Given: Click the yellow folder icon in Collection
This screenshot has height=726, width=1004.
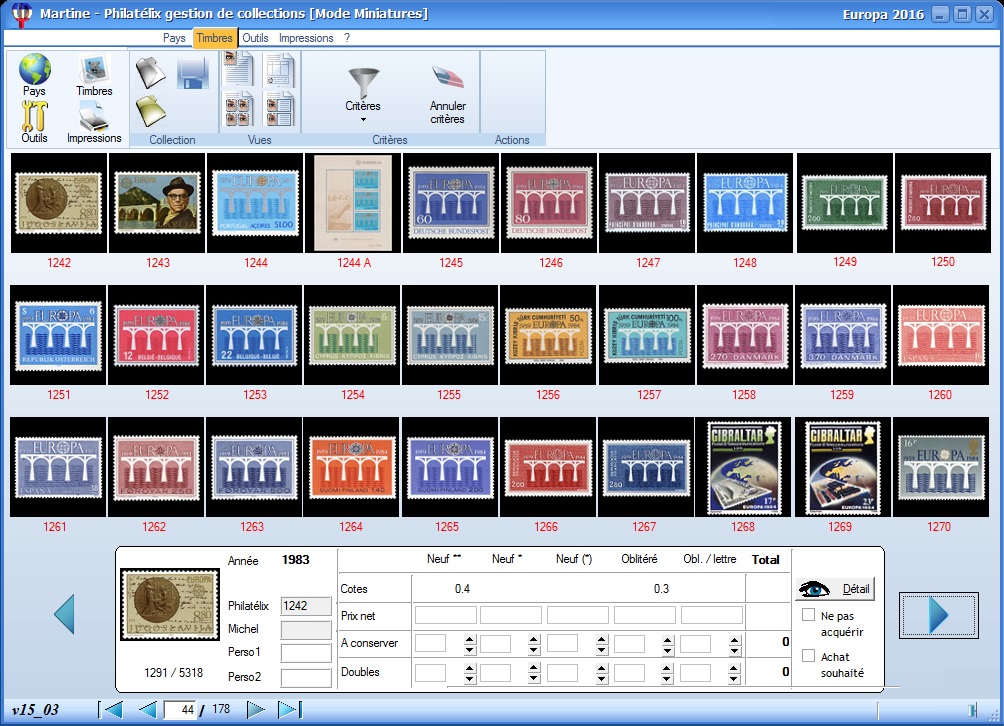Looking at the screenshot, I should tap(150, 111).
